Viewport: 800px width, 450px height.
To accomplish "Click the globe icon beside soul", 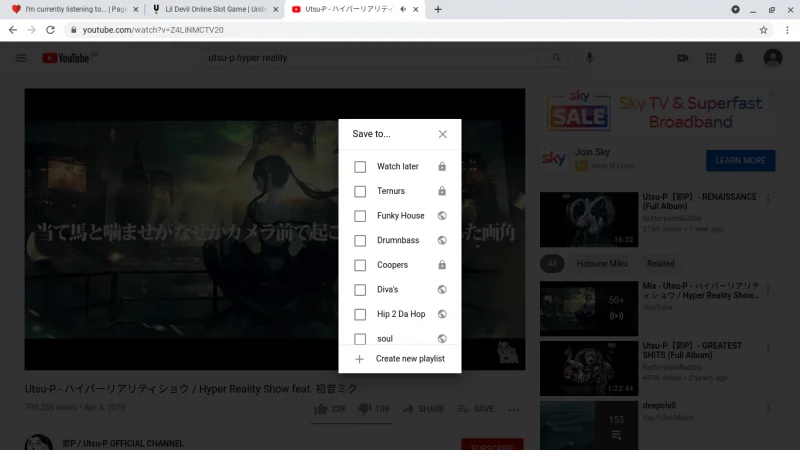I will pos(442,339).
